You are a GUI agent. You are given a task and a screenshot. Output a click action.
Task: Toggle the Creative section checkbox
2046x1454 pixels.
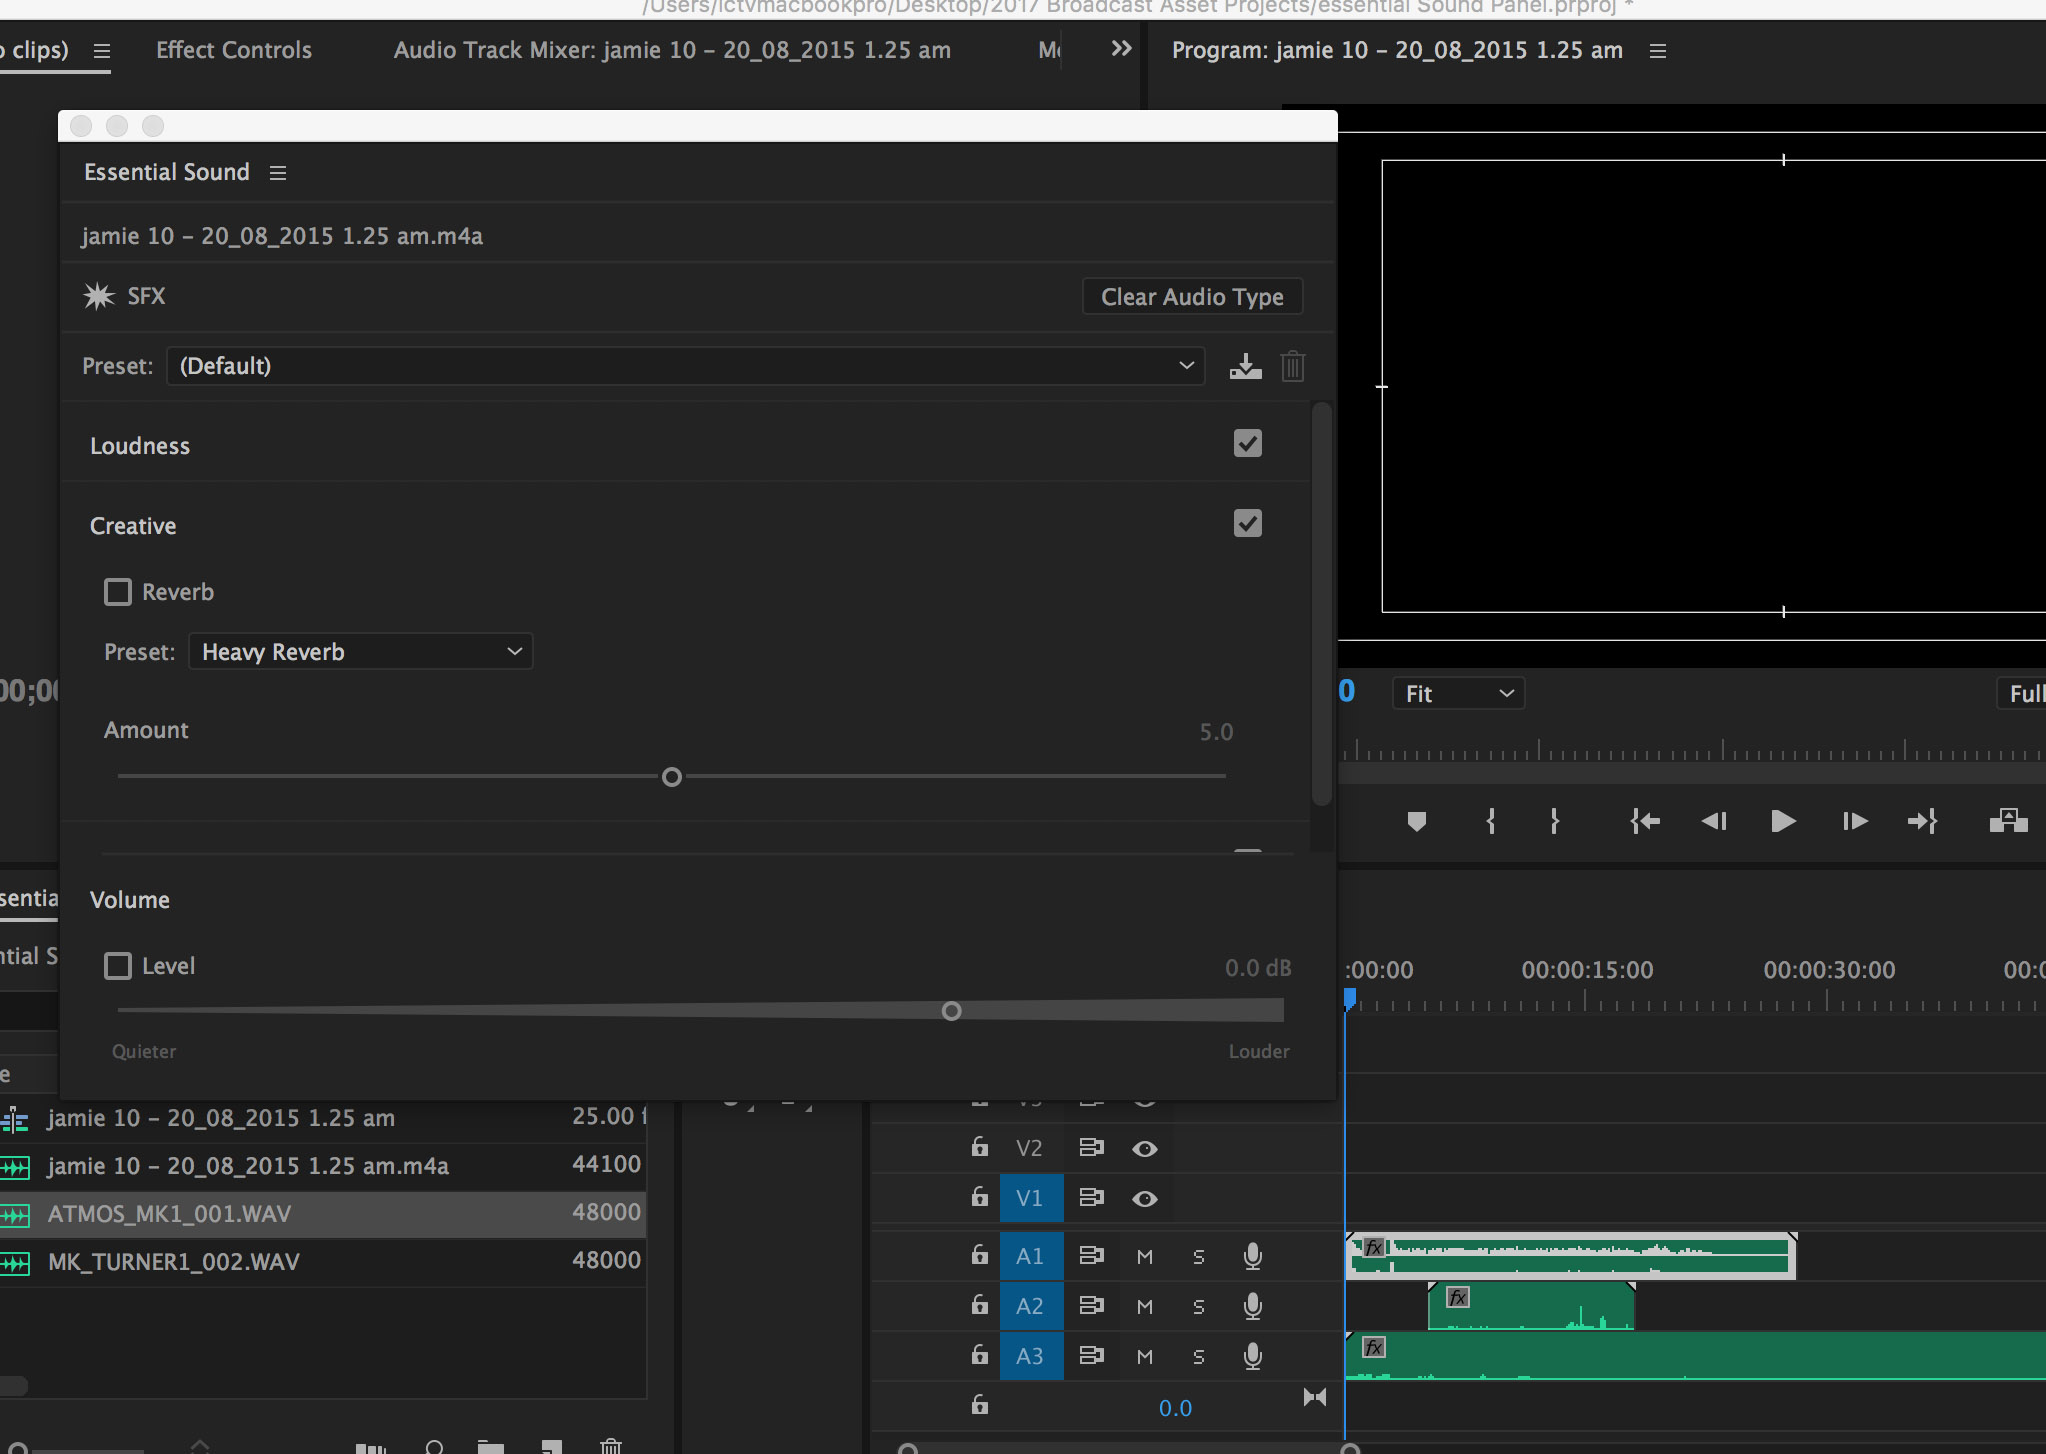[1248, 524]
